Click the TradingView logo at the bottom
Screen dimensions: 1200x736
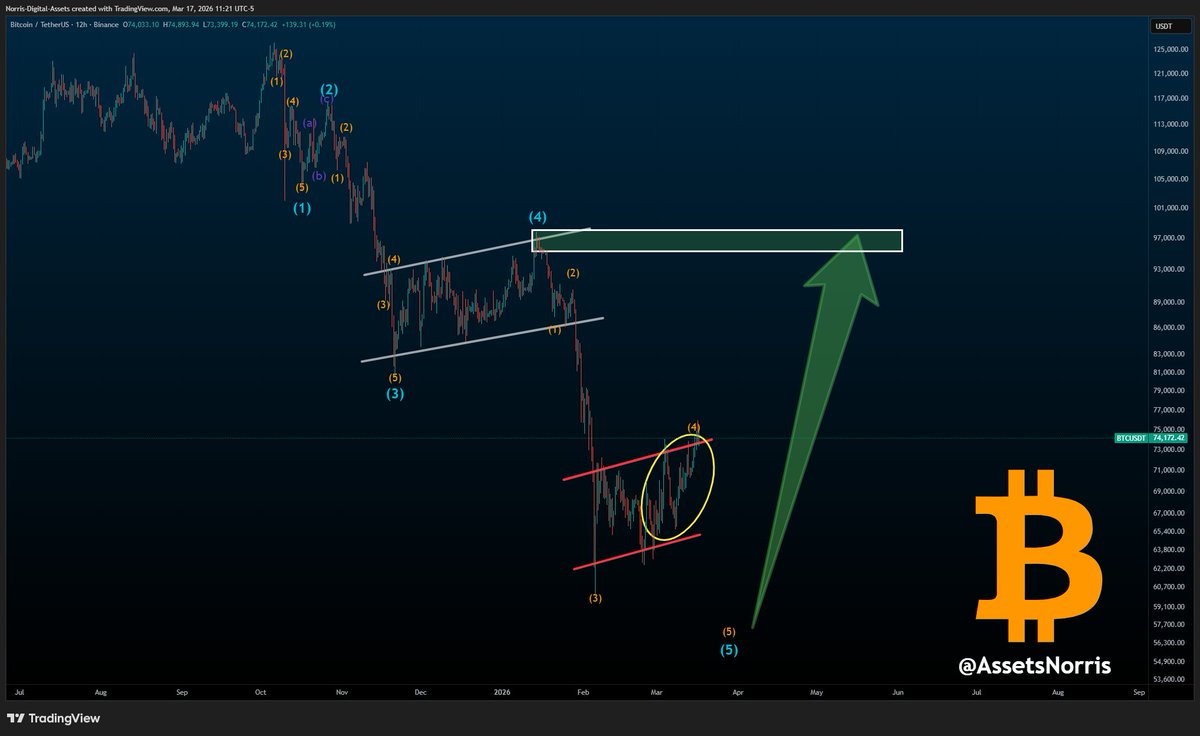point(54,718)
